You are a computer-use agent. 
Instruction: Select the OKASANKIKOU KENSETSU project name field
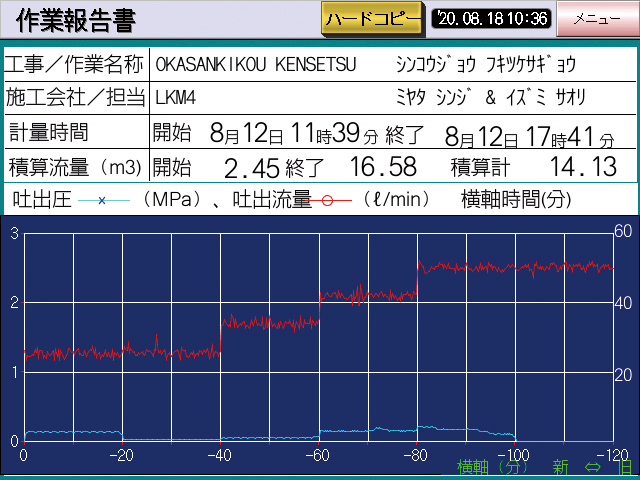point(251,64)
